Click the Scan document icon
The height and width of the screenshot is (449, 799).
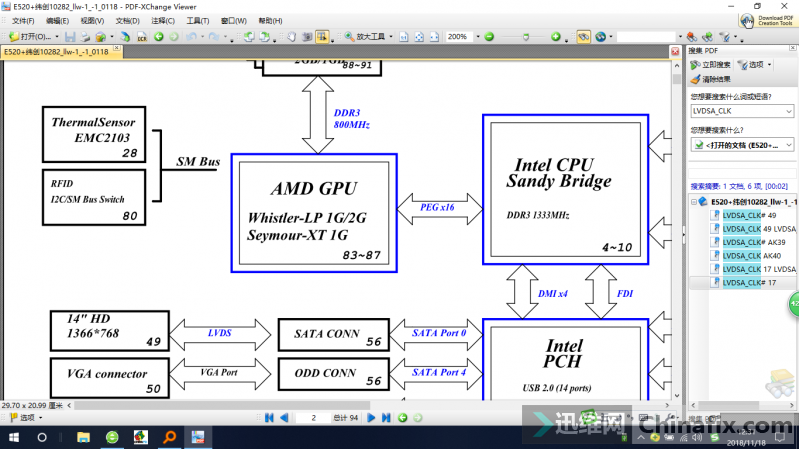coord(125,37)
